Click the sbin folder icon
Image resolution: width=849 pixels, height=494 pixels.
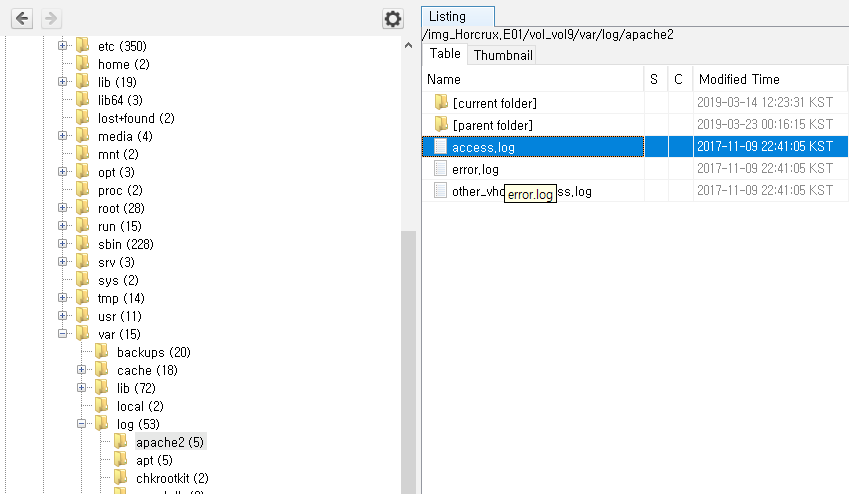click(83, 243)
